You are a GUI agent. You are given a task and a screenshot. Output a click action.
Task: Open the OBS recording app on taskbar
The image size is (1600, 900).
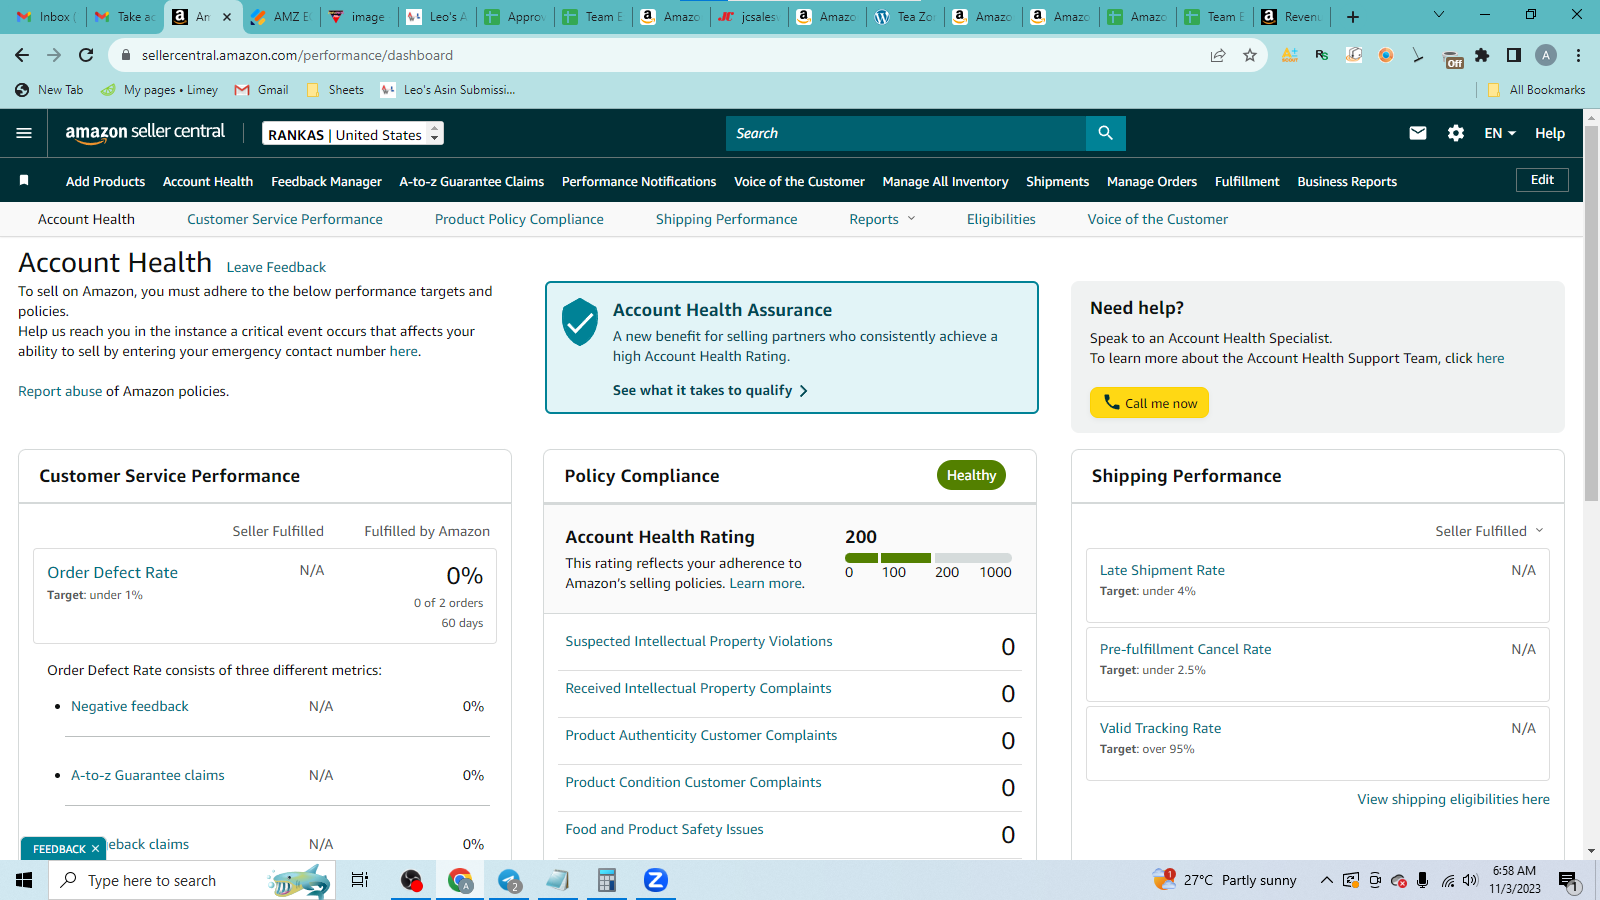(411, 880)
